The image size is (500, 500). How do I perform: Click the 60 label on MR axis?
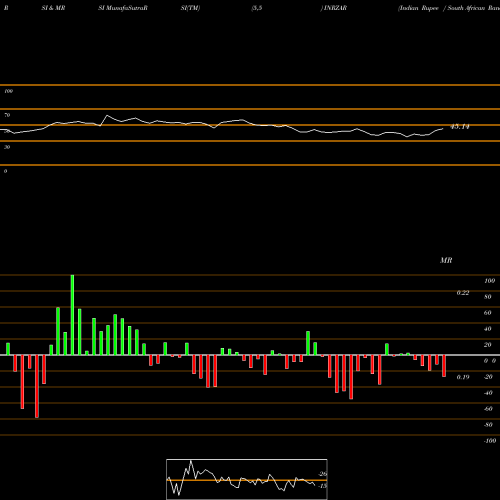[x=488, y=313]
